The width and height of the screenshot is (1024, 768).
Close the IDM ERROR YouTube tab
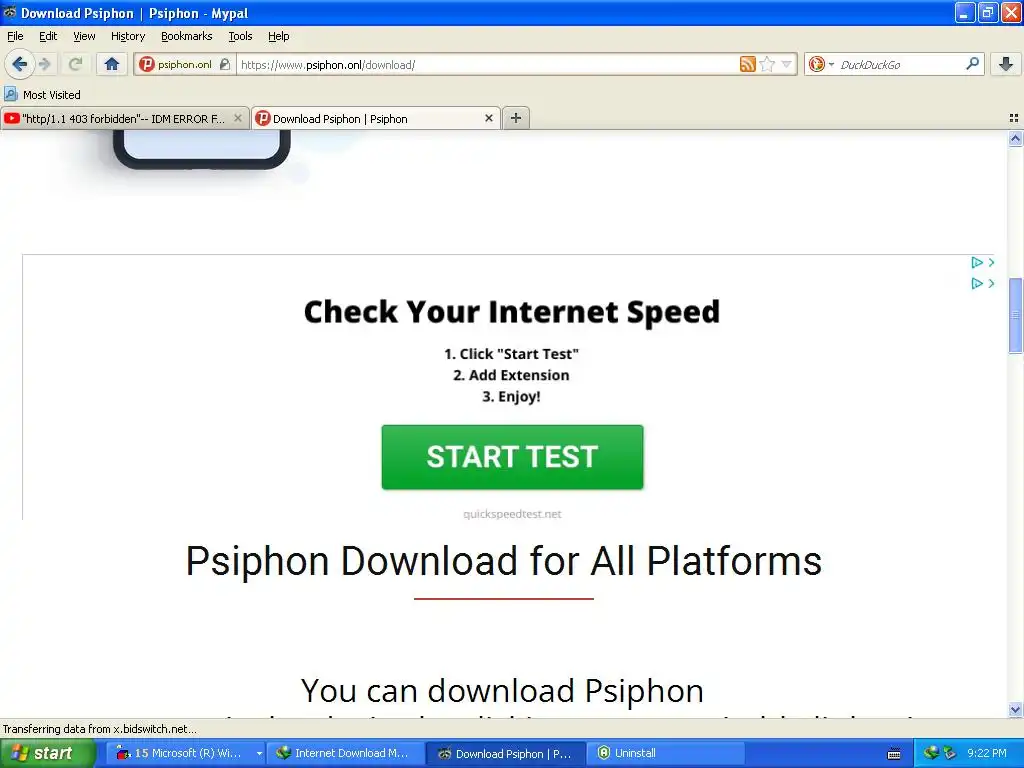click(238, 118)
